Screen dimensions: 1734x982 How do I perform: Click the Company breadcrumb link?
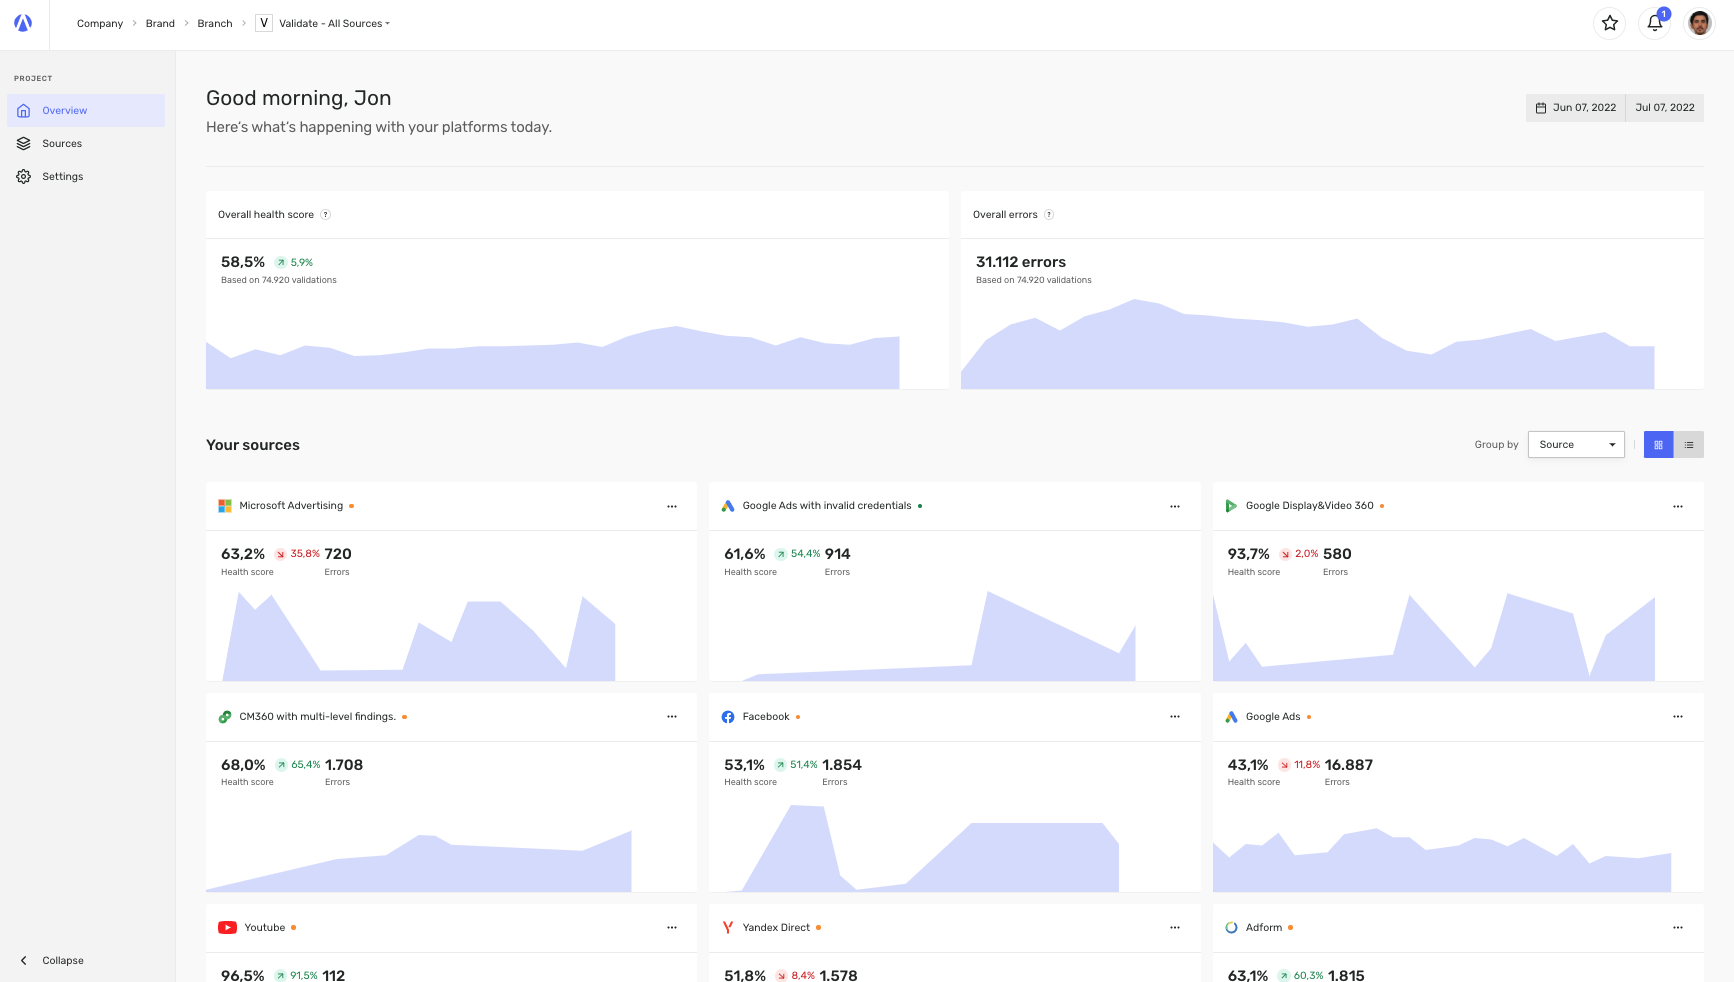tap(100, 23)
